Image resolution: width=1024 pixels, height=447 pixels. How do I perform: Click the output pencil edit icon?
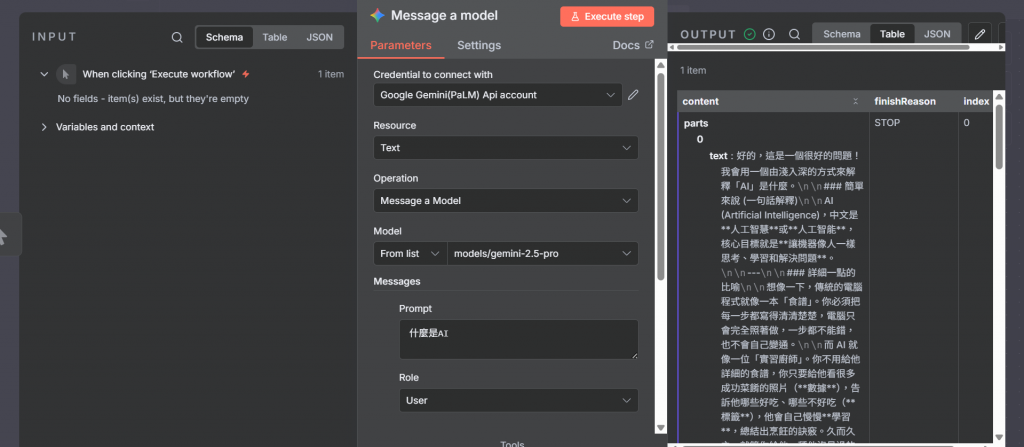pyautogui.click(x=980, y=34)
